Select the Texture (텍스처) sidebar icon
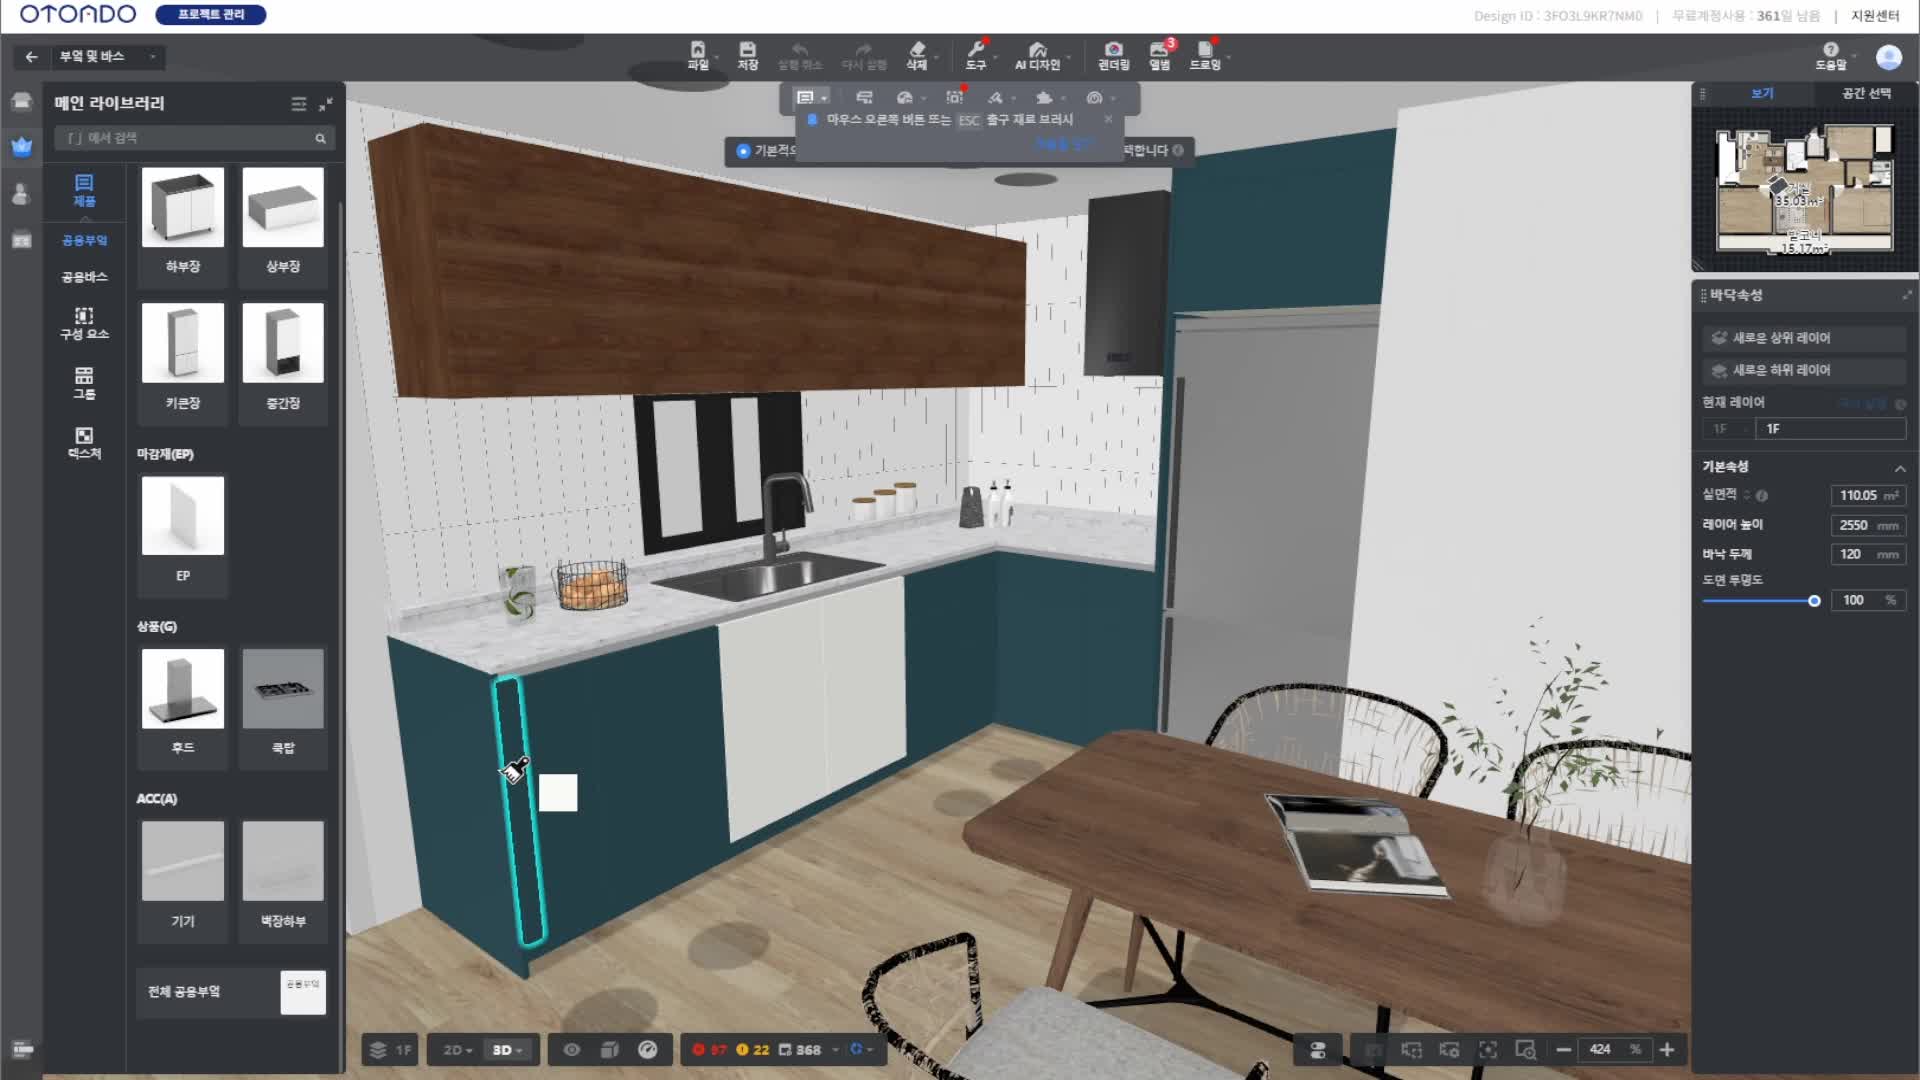 pyautogui.click(x=84, y=442)
